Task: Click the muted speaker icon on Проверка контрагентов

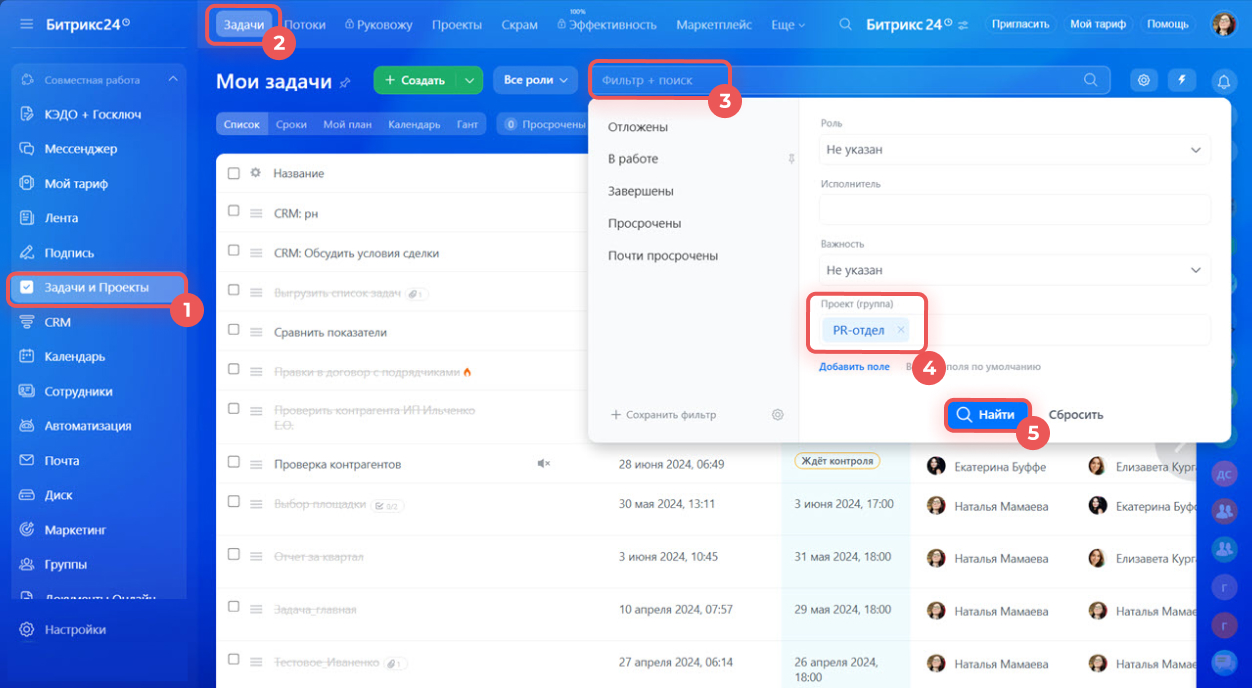Action: pos(544,464)
